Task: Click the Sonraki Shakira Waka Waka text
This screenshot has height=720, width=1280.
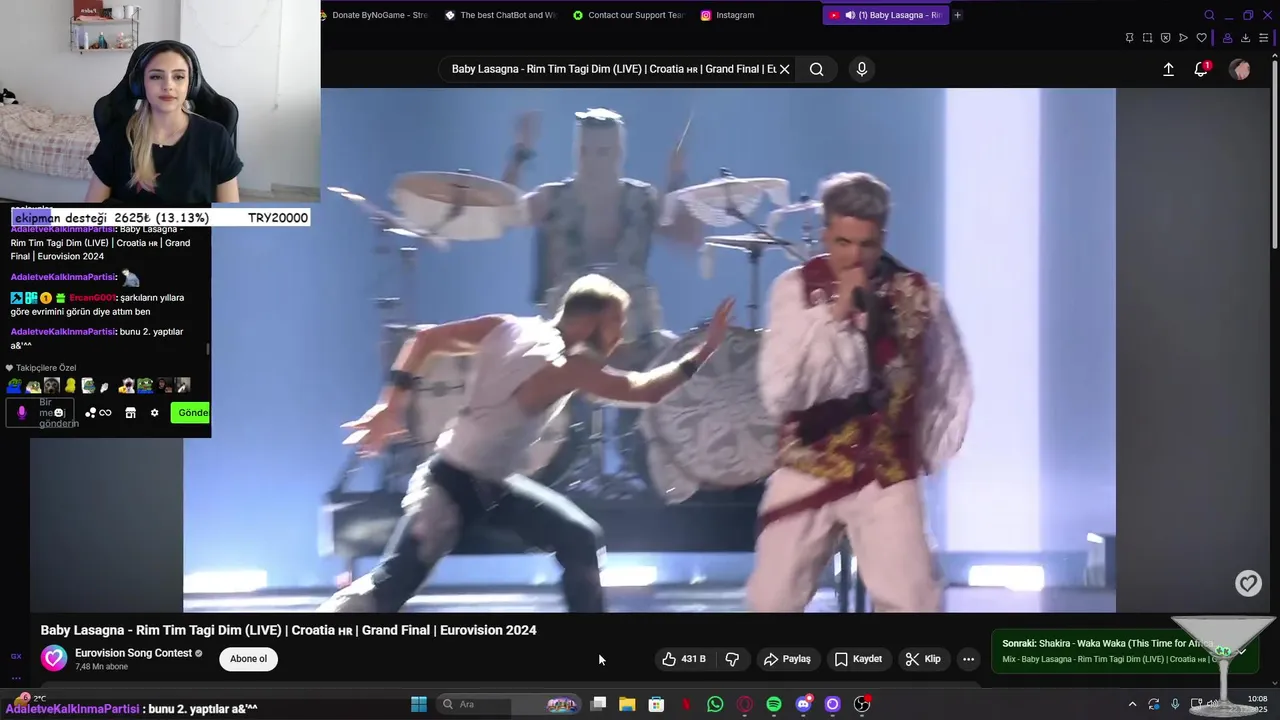Action: point(1107,644)
